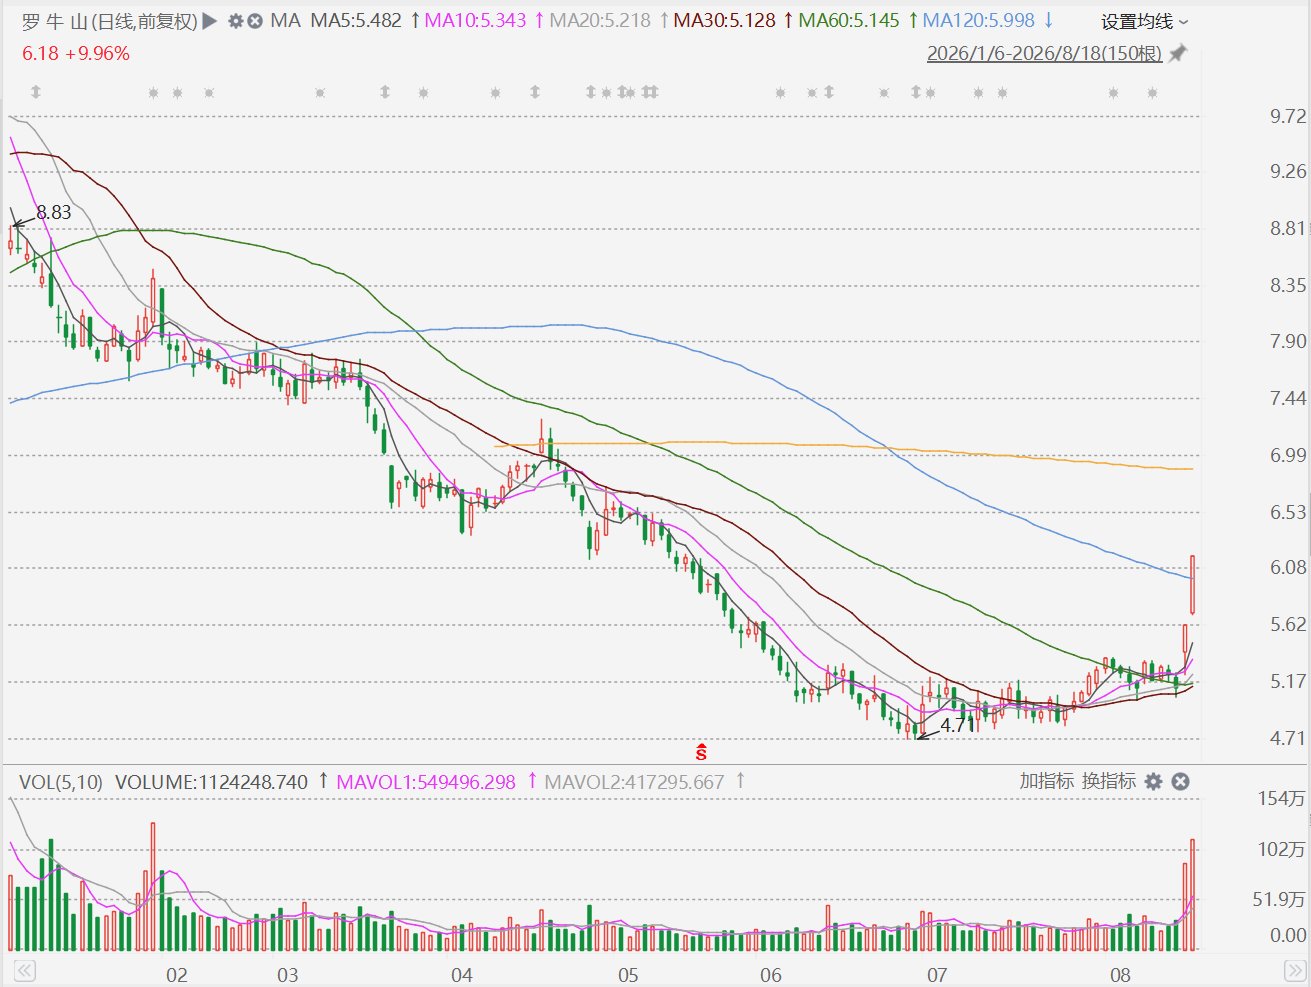This screenshot has height=987, width=1311.
Task: Select the 02 month marker on timeline
Action: pos(177,975)
